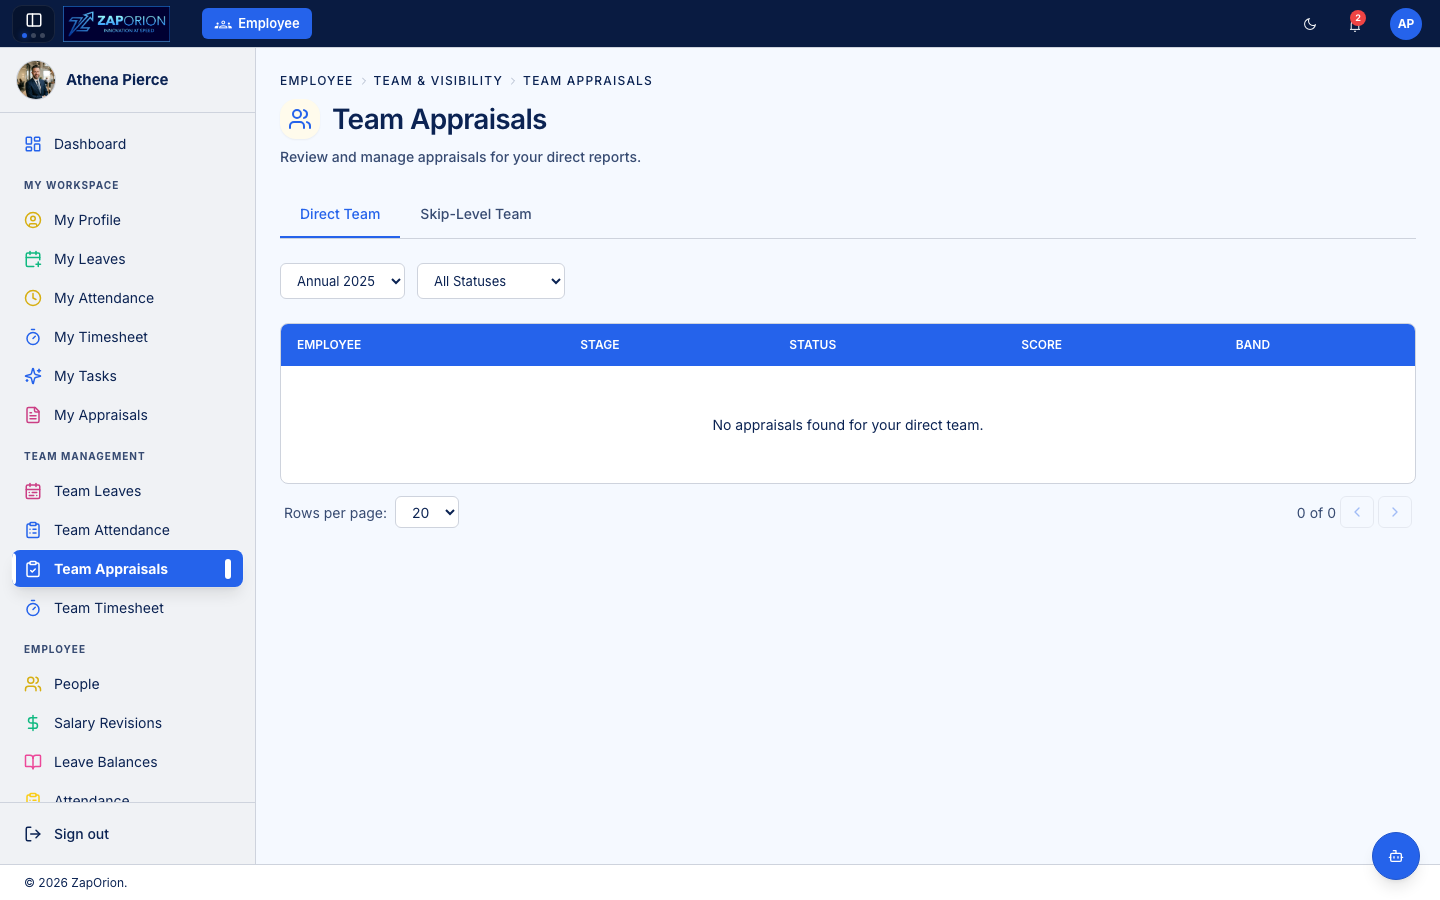This screenshot has width=1440, height=900.
Task: Go to next page arrow
Action: click(x=1395, y=512)
